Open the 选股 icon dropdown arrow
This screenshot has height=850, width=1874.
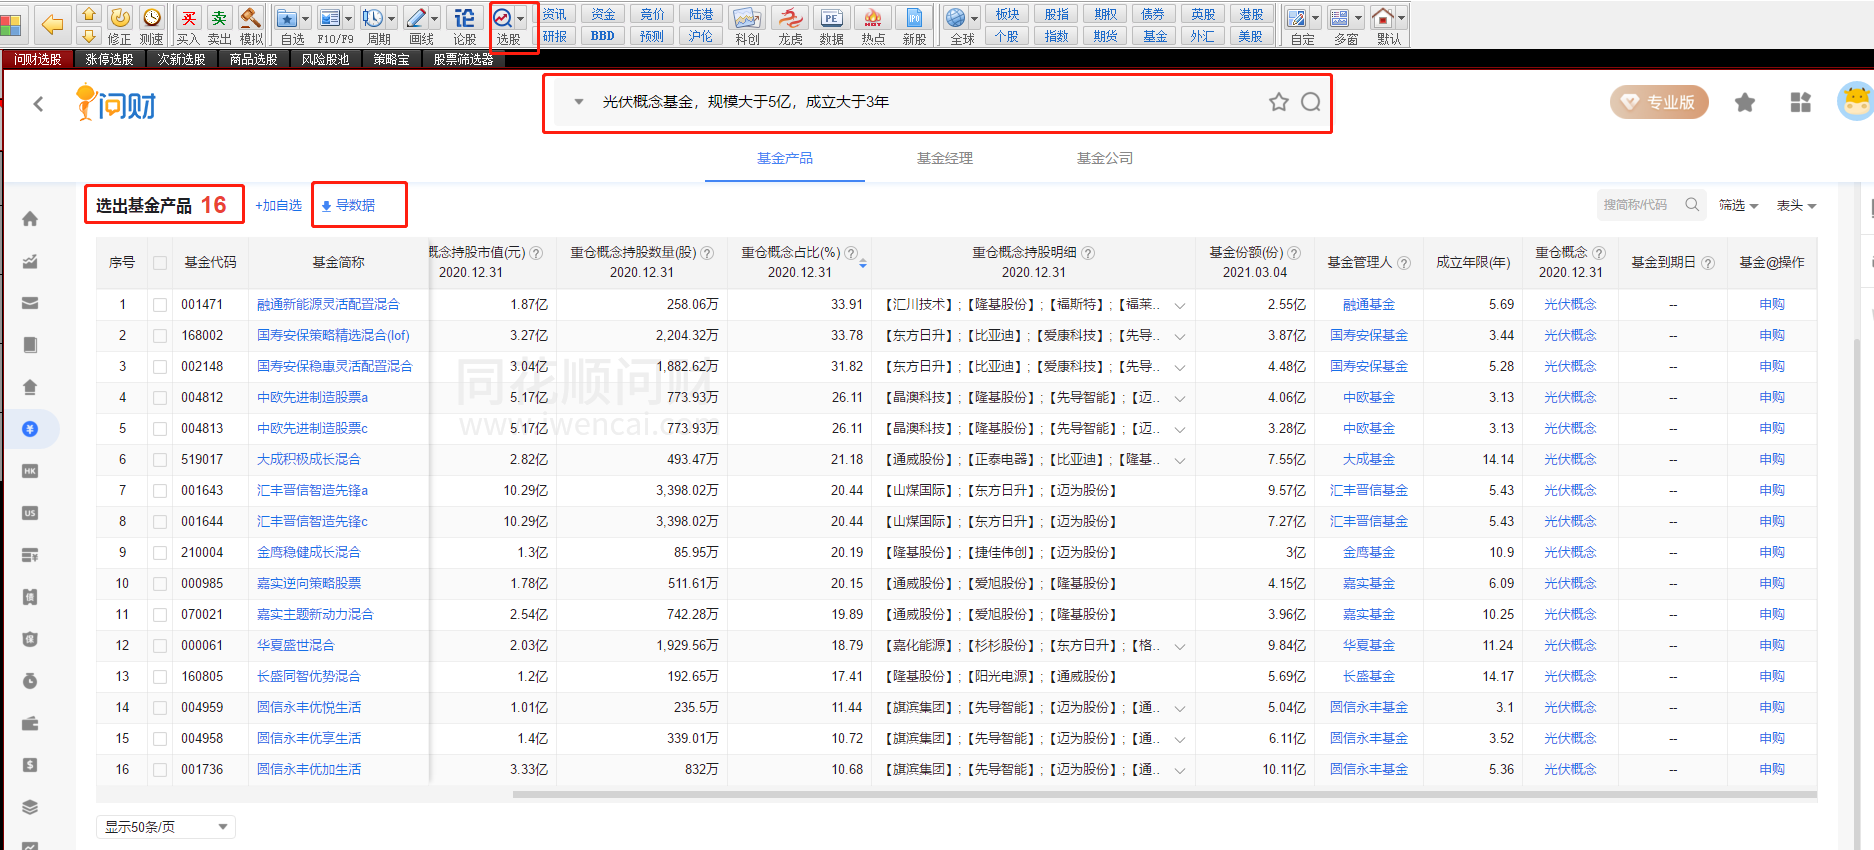520,18
